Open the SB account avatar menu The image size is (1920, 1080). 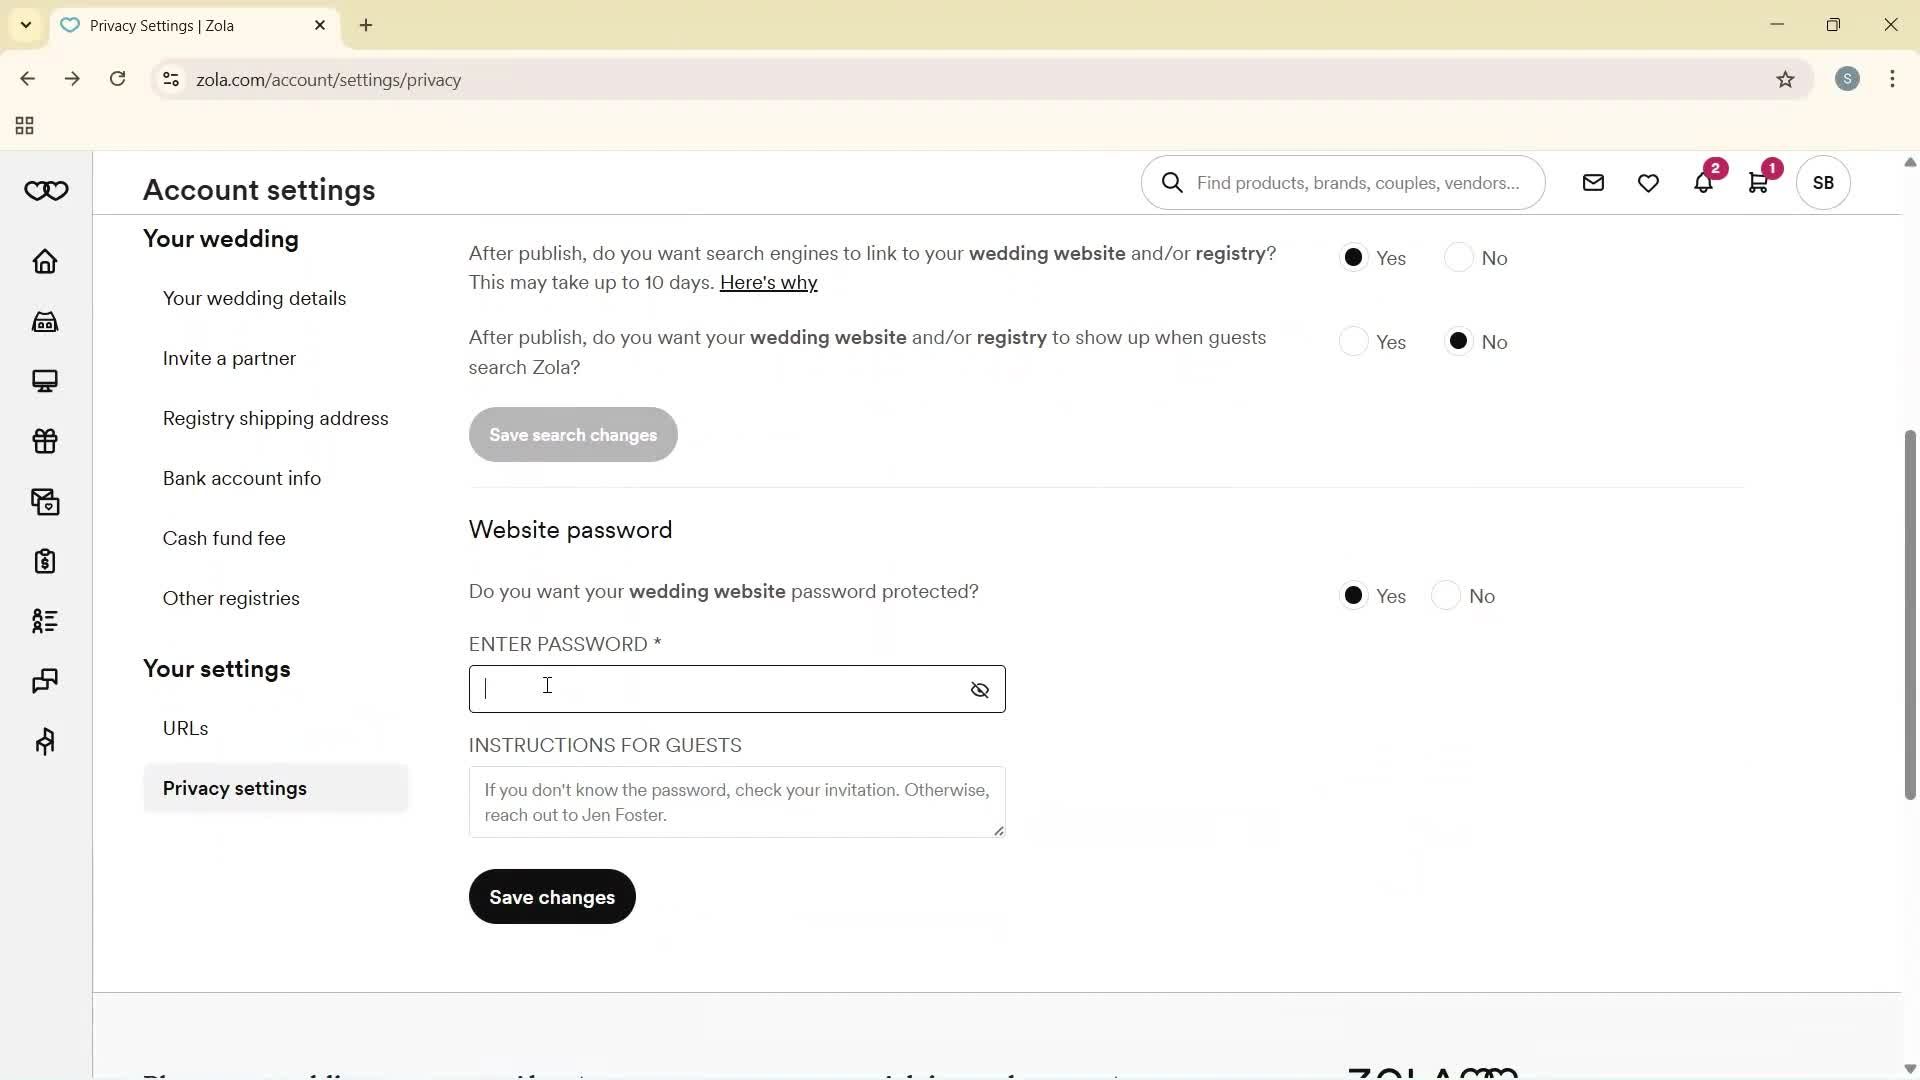click(1823, 182)
